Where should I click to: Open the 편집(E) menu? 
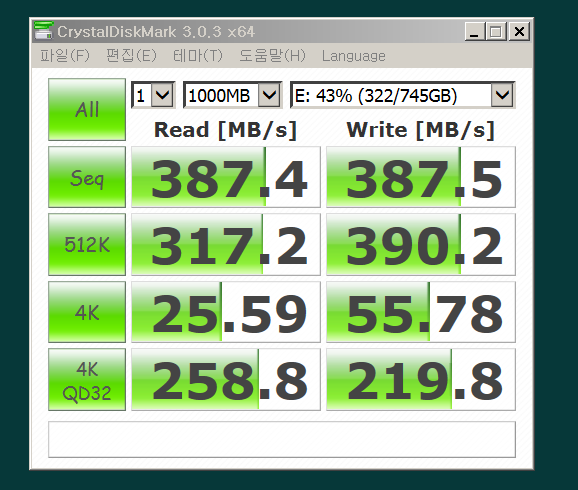point(131,56)
